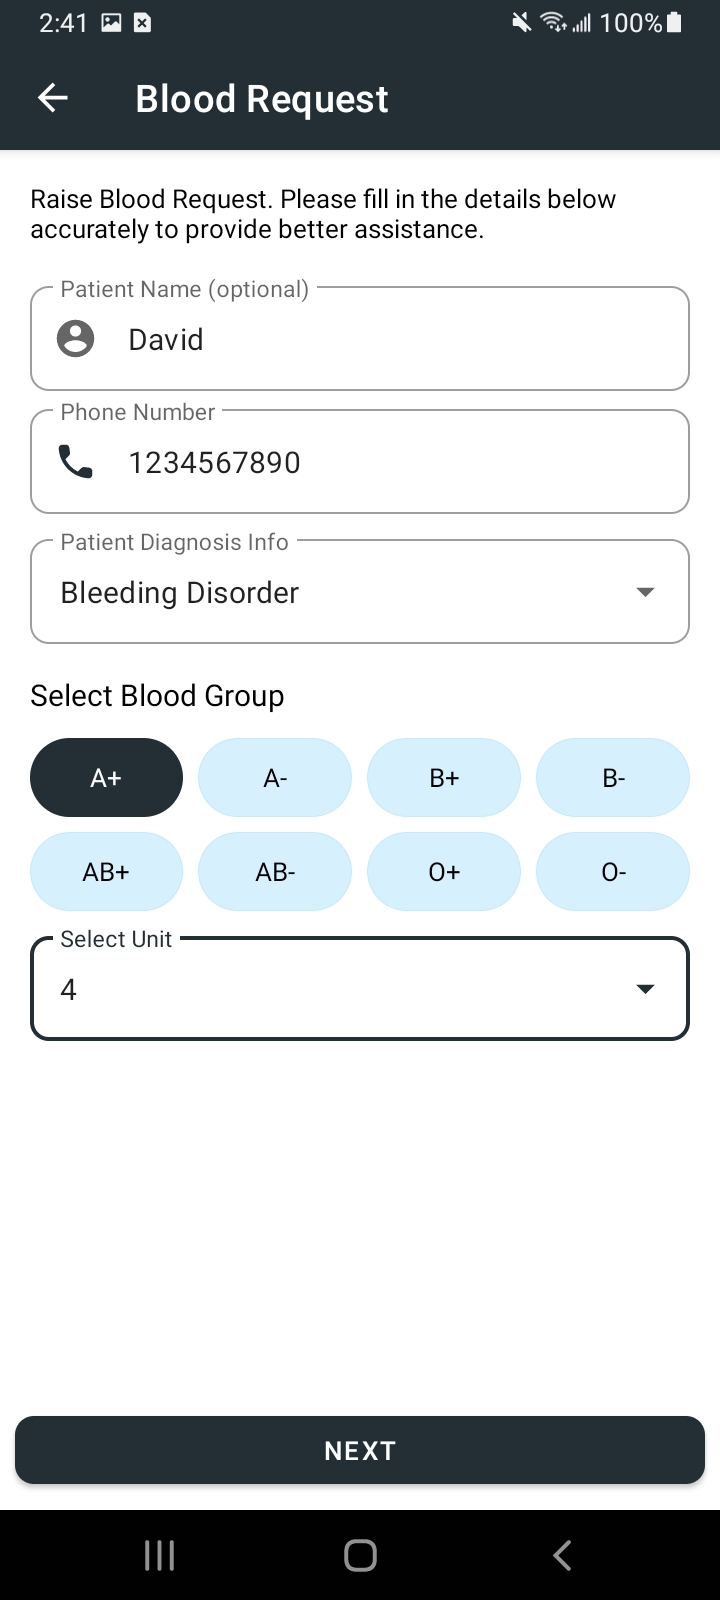Edit the Patient Name field David

tap(360, 339)
